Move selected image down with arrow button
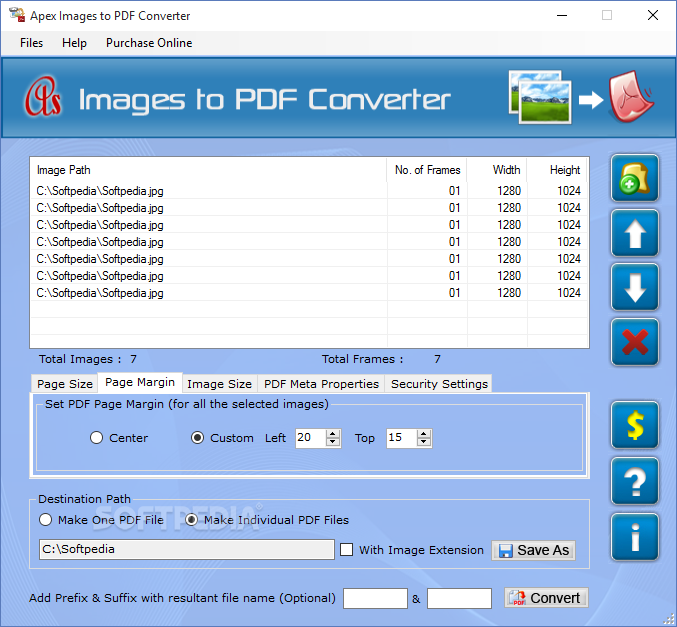The image size is (677, 627). pos(634,288)
